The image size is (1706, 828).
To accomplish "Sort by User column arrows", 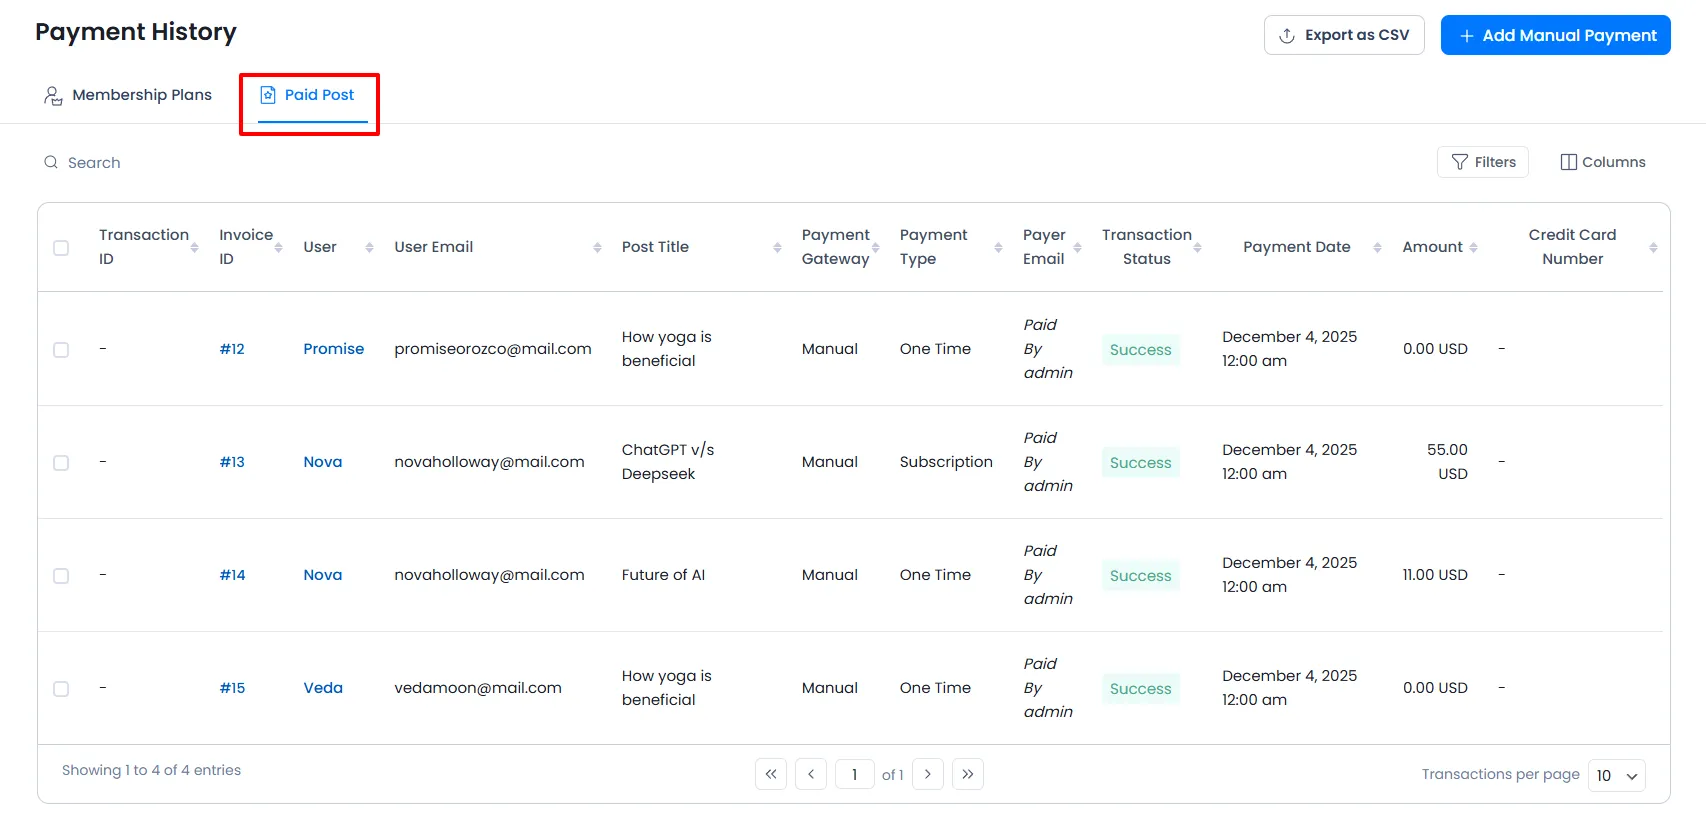I will point(369,247).
